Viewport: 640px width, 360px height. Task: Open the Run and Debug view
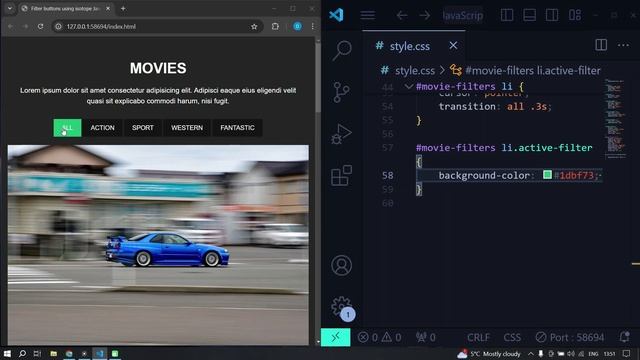[x=341, y=134]
